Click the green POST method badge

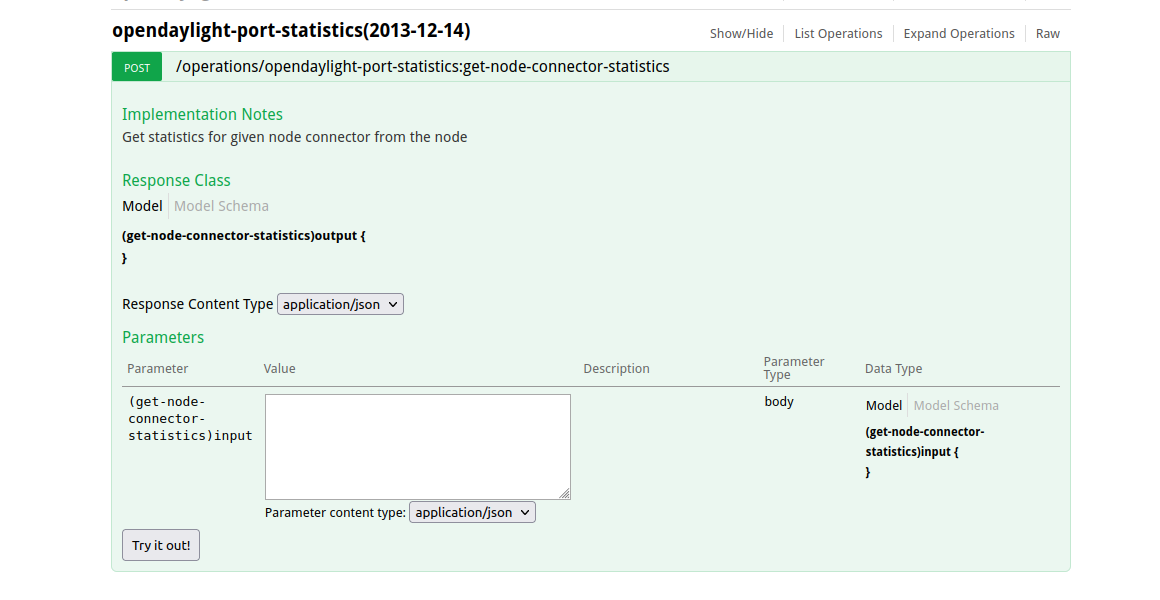[138, 67]
